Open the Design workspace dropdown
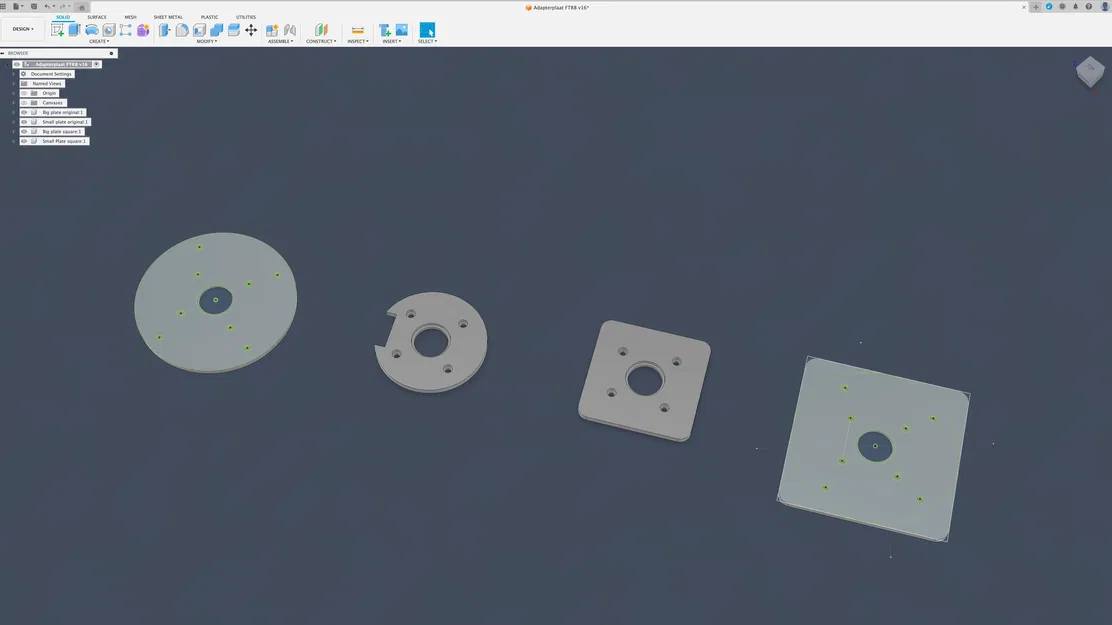1112x625 pixels. 23,29
